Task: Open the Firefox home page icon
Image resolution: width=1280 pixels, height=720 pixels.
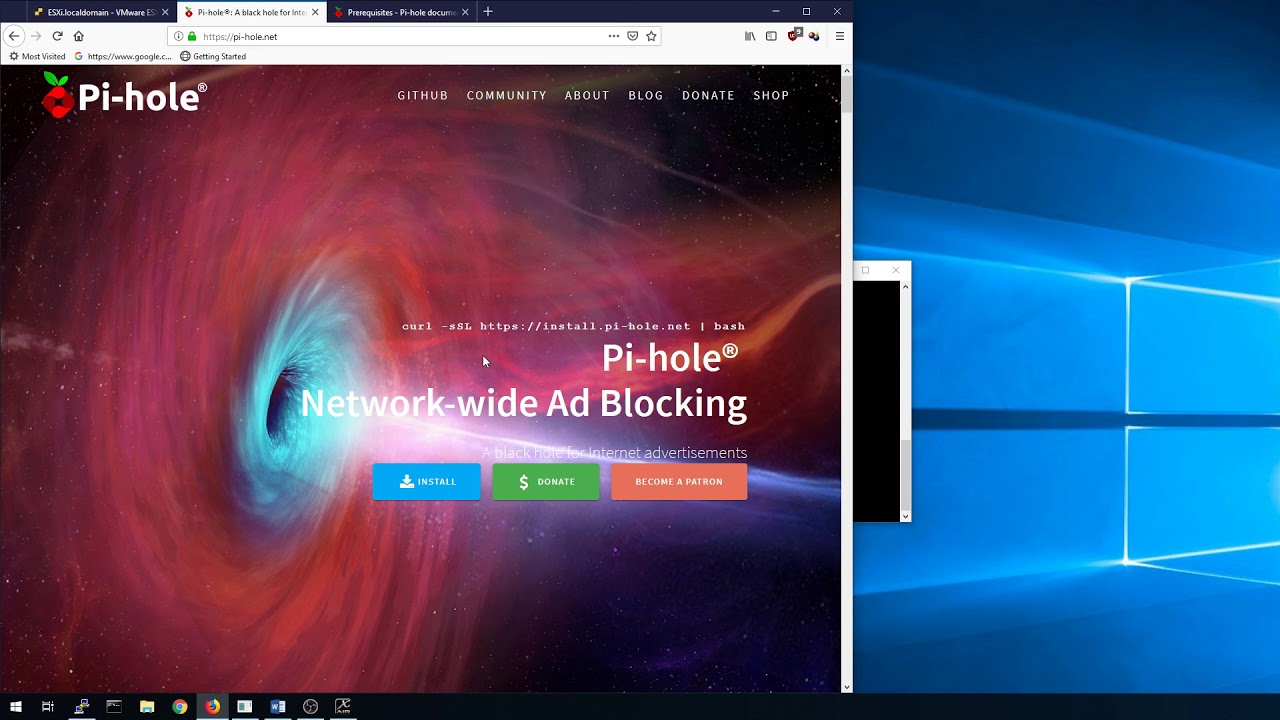Action: coord(78,36)
